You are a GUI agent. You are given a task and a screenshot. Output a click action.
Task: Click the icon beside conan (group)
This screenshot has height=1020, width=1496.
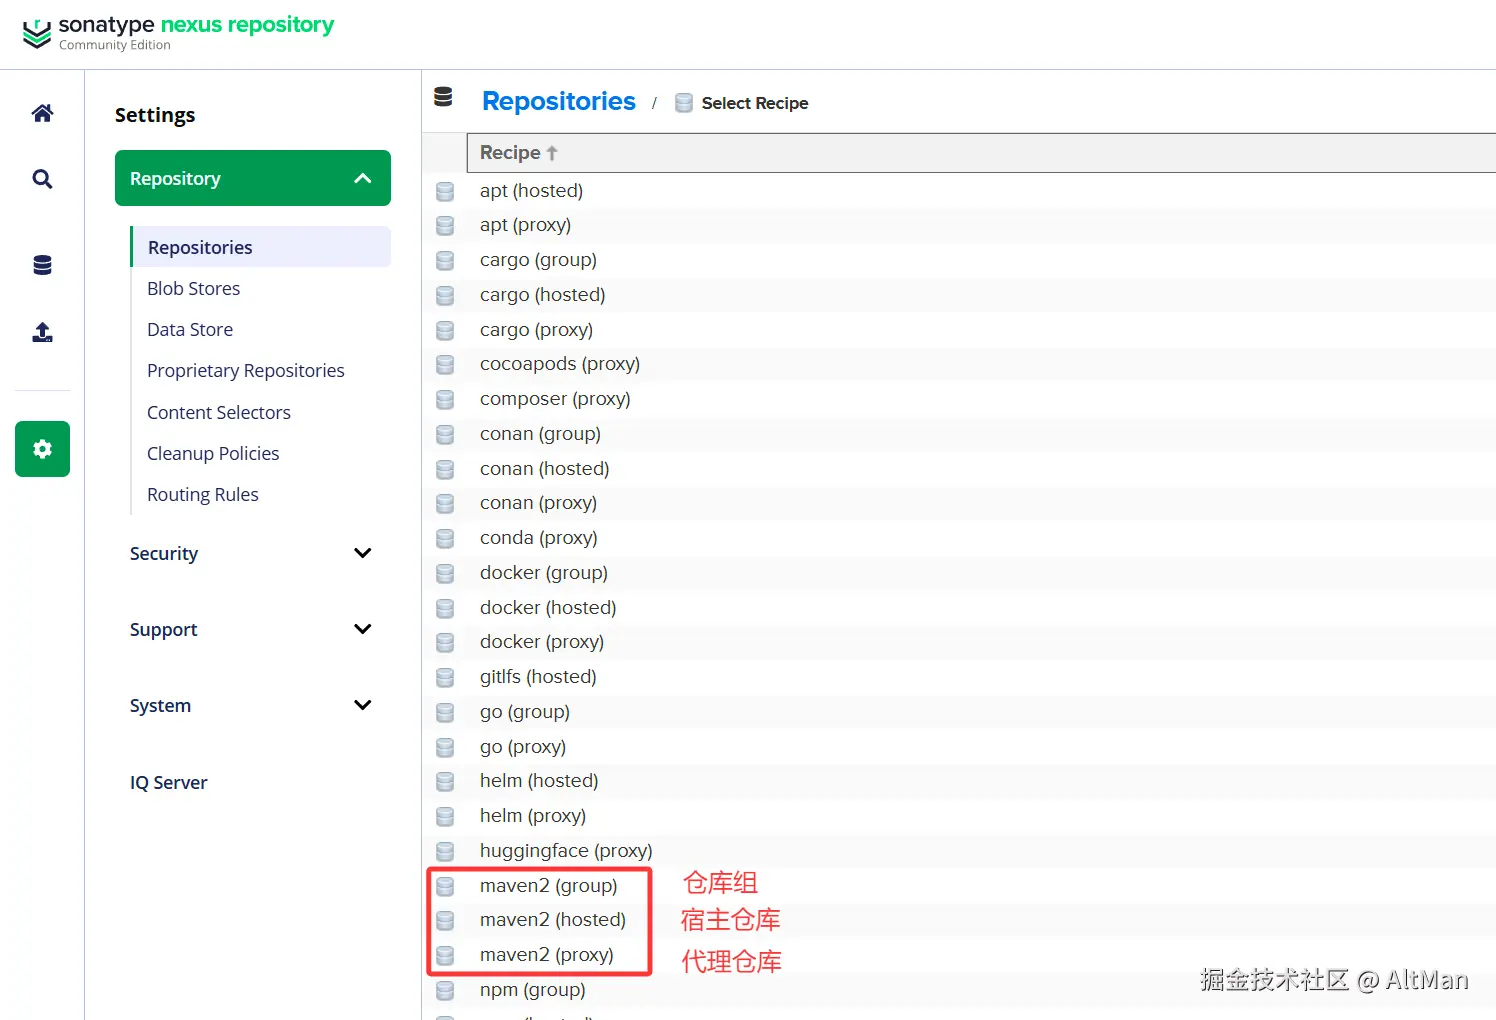coord(445,434)
